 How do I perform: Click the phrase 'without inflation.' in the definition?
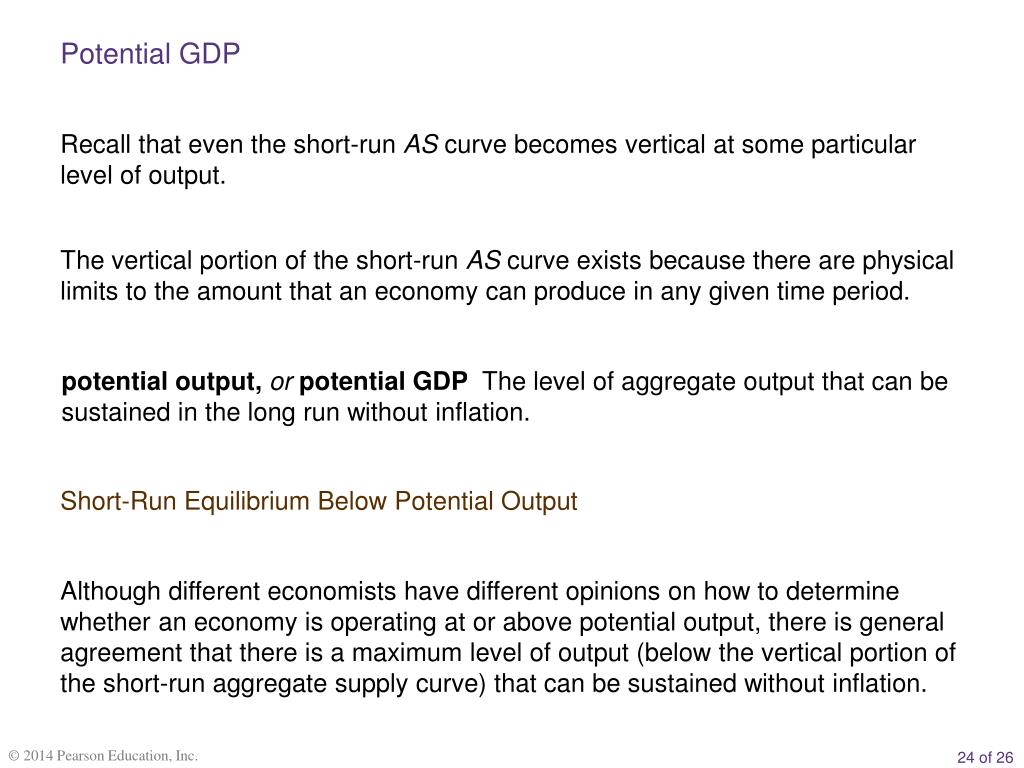click(438, 413)
